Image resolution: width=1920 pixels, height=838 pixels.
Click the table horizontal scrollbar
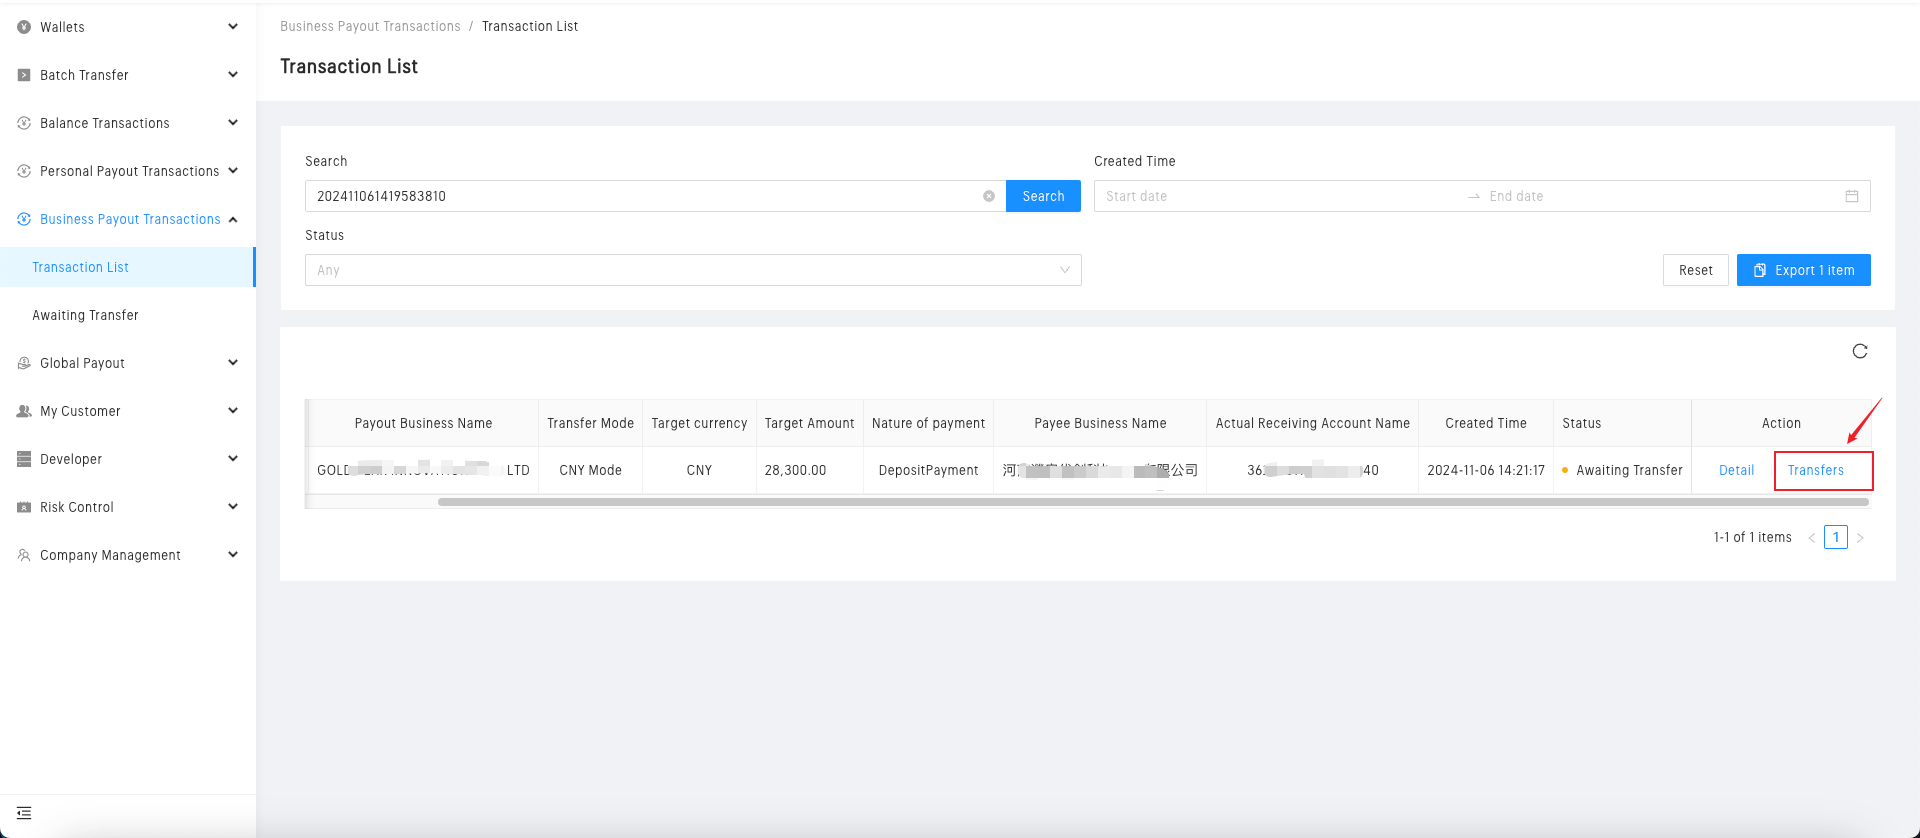pyautogui.click(x=1153, y=502)
